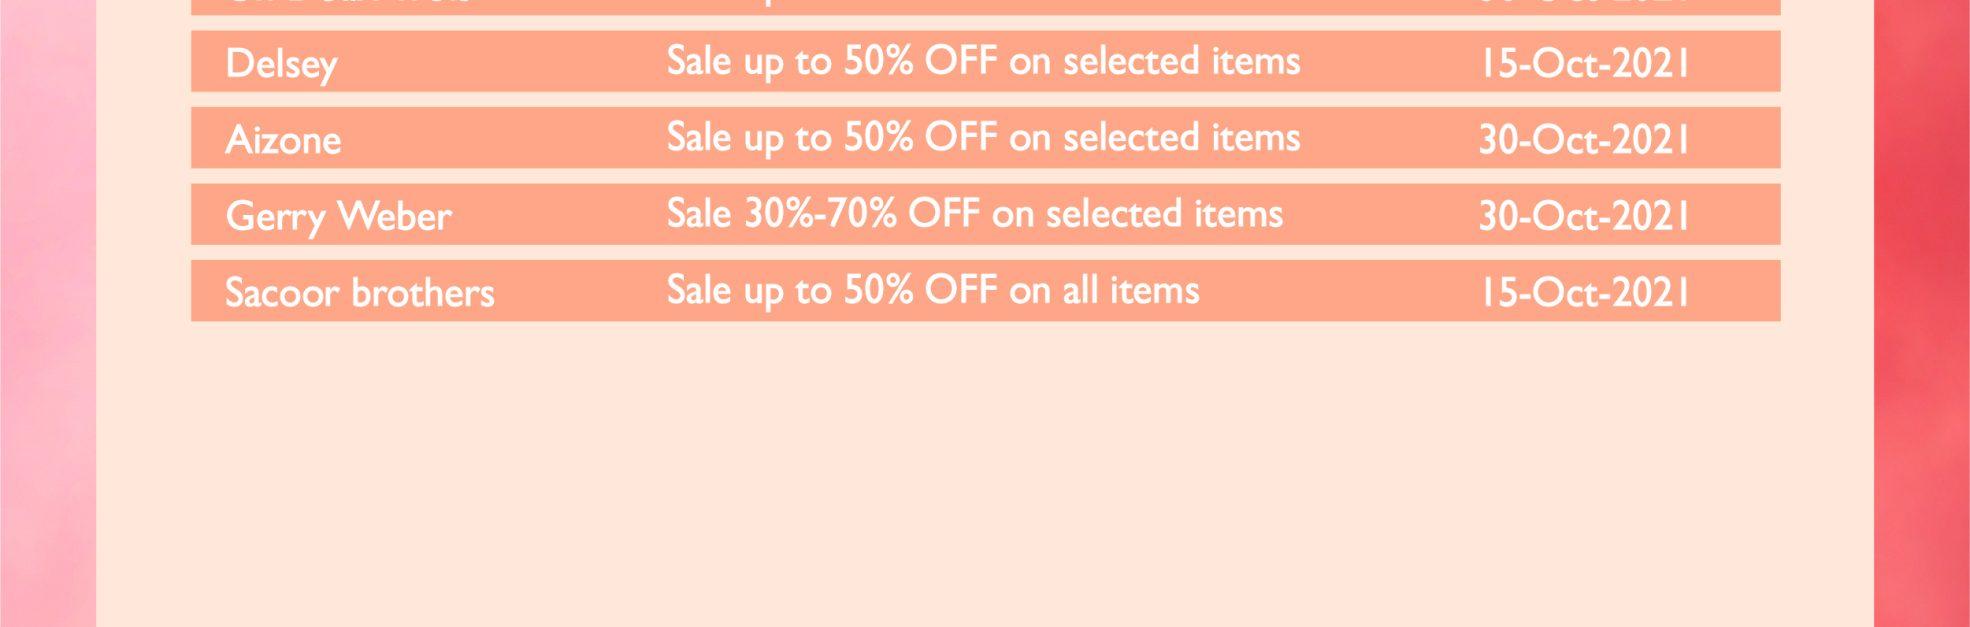Click the 15-Oct-2021 date in the Delsey row
1970x627 pixels.
(1584, 63)
